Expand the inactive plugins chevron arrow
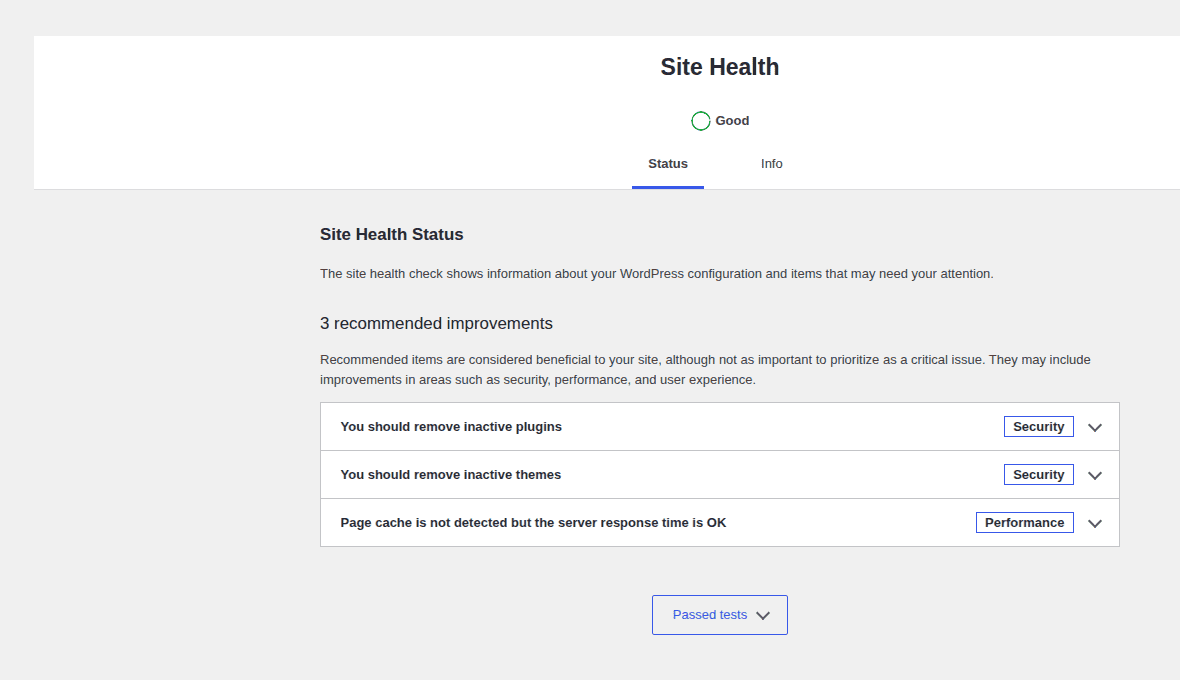1180x680 pixels. coord(1095,427)
